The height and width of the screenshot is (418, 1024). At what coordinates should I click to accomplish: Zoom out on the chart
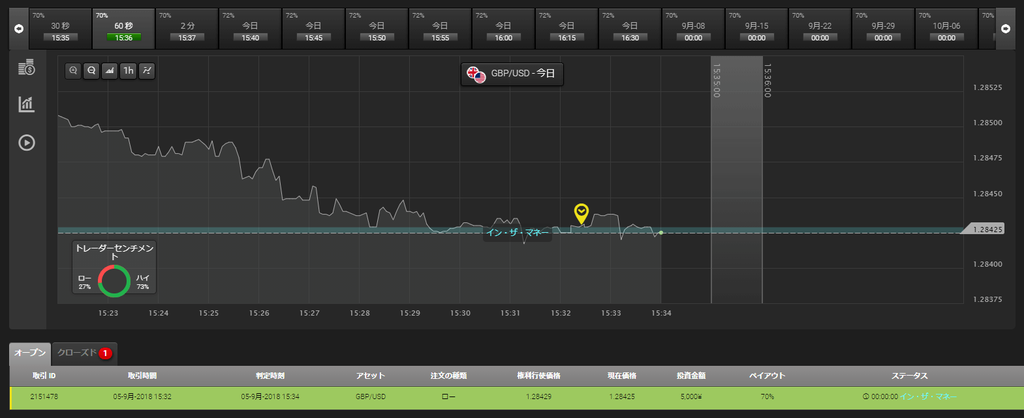[91, 71]
